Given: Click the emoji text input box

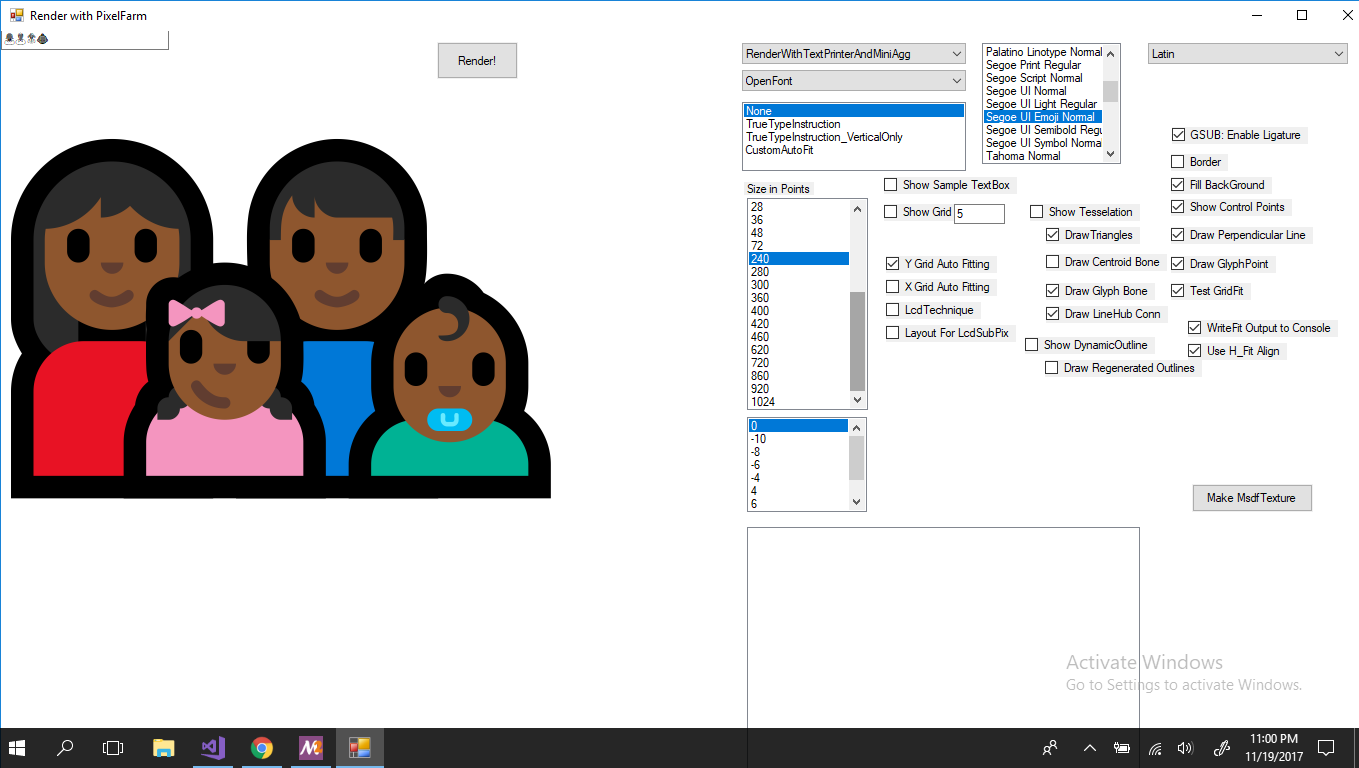Looking at the screenshot, I should pos(85,39).
